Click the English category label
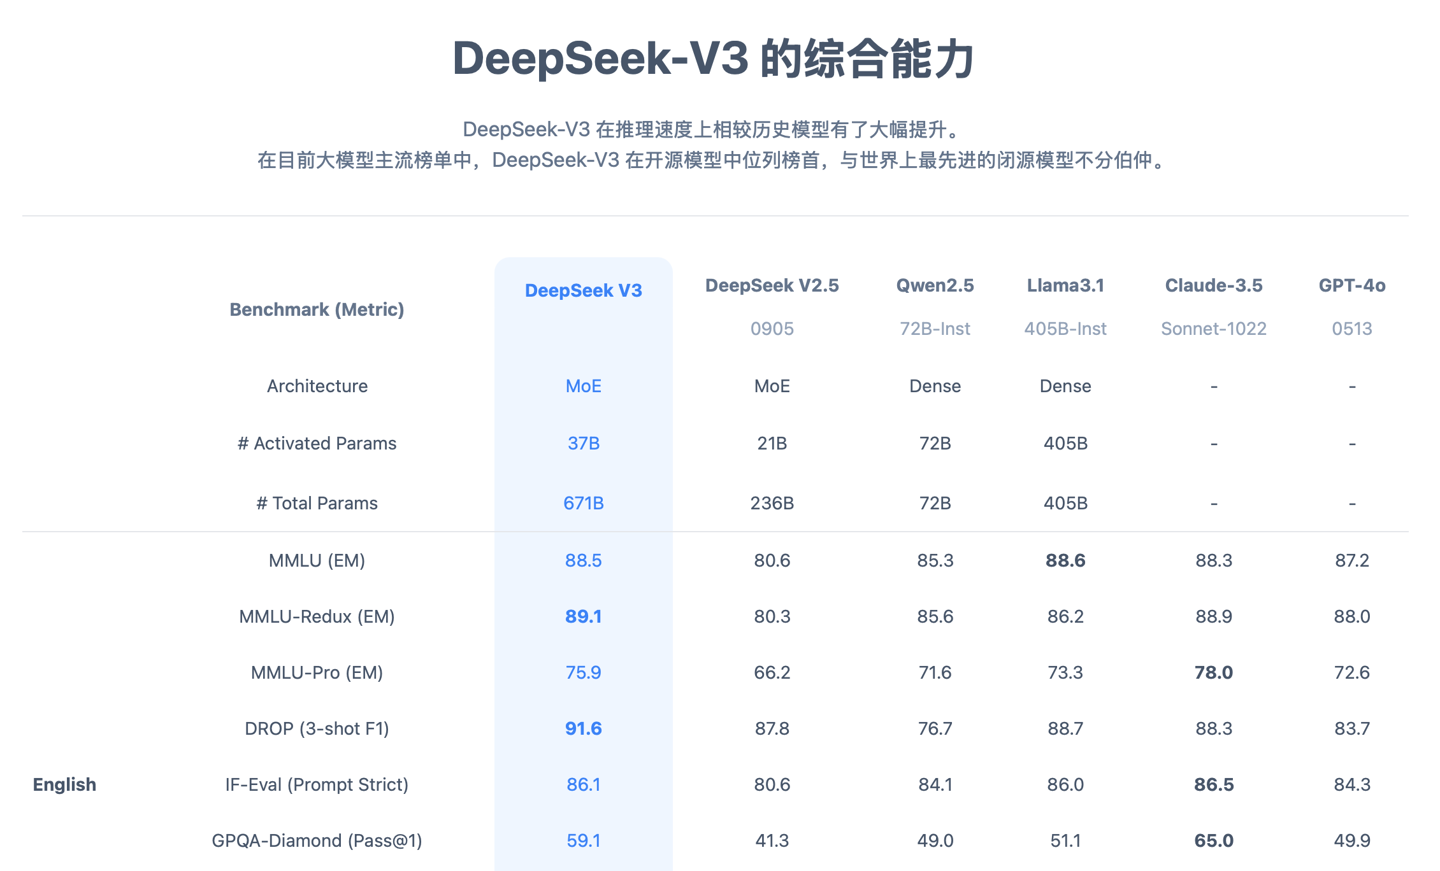Screen dimensions: 1440x871 click(64, 785)
